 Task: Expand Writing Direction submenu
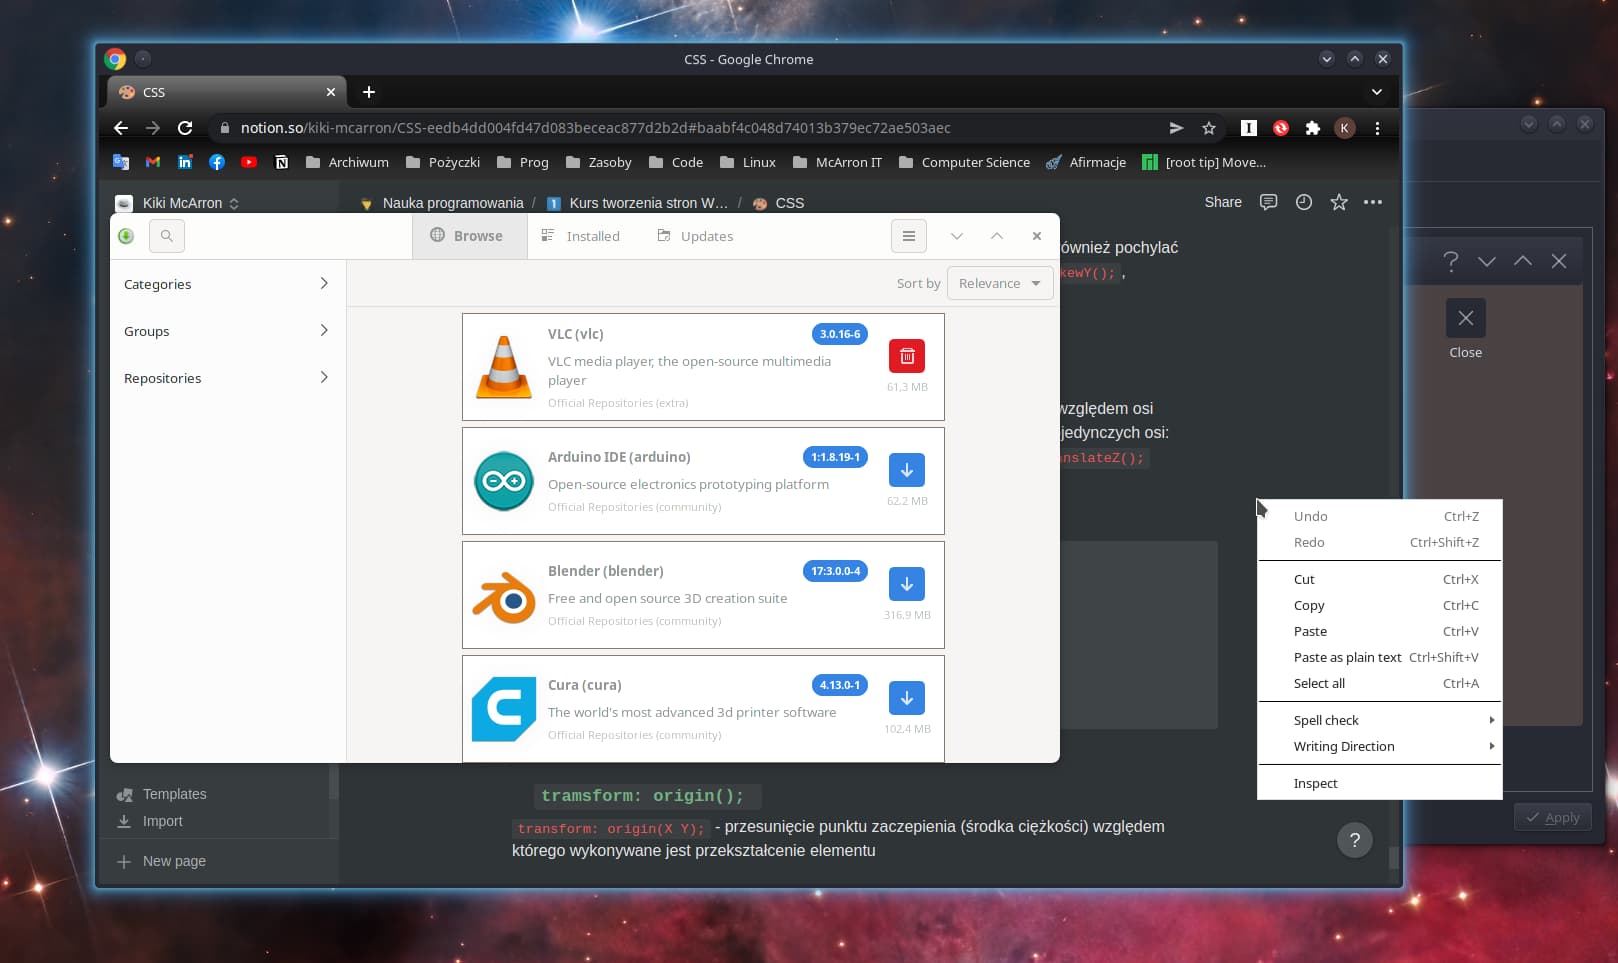tap(1380, 746)
